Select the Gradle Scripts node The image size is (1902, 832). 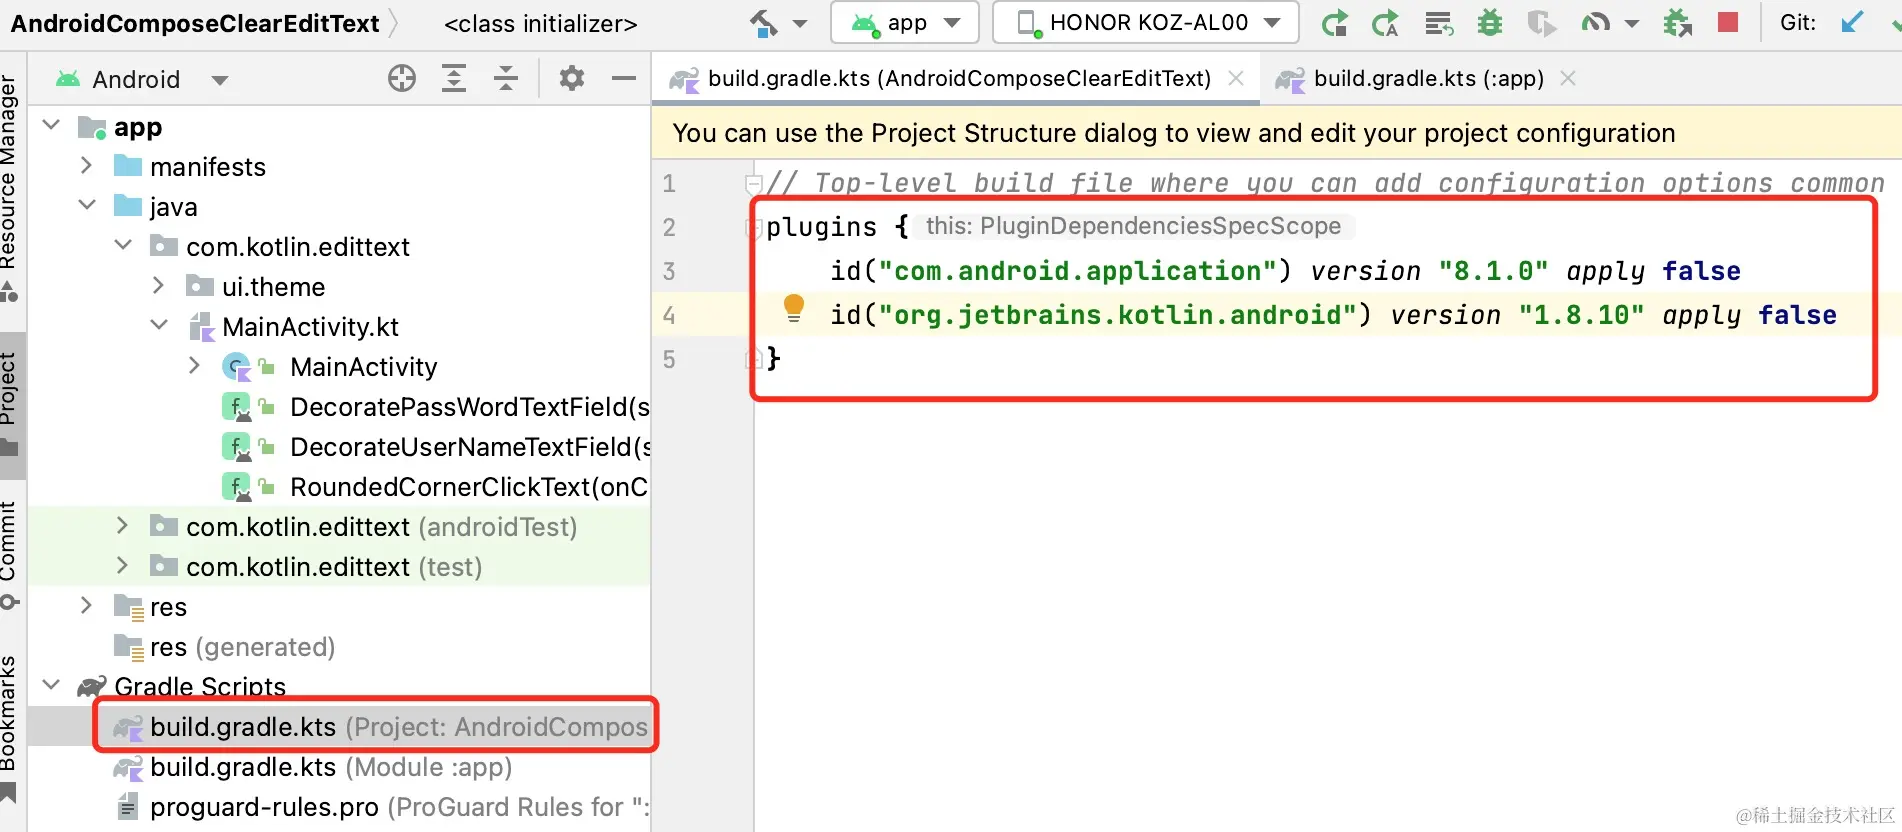click(x=200, y=687)
